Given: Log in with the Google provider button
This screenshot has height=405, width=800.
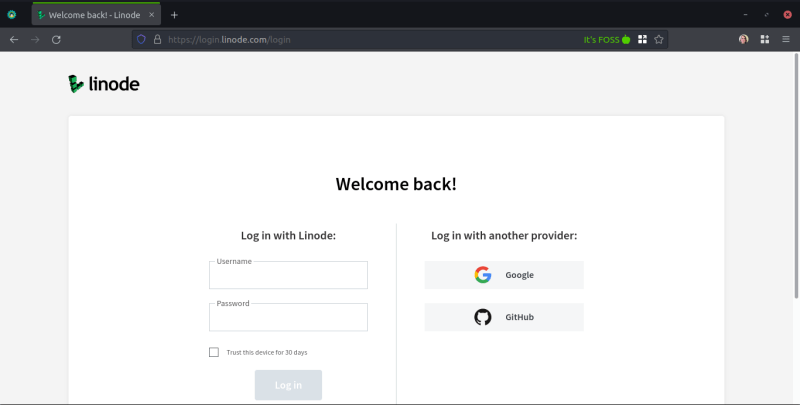Looking at the screenshot, I should (504, 275).
